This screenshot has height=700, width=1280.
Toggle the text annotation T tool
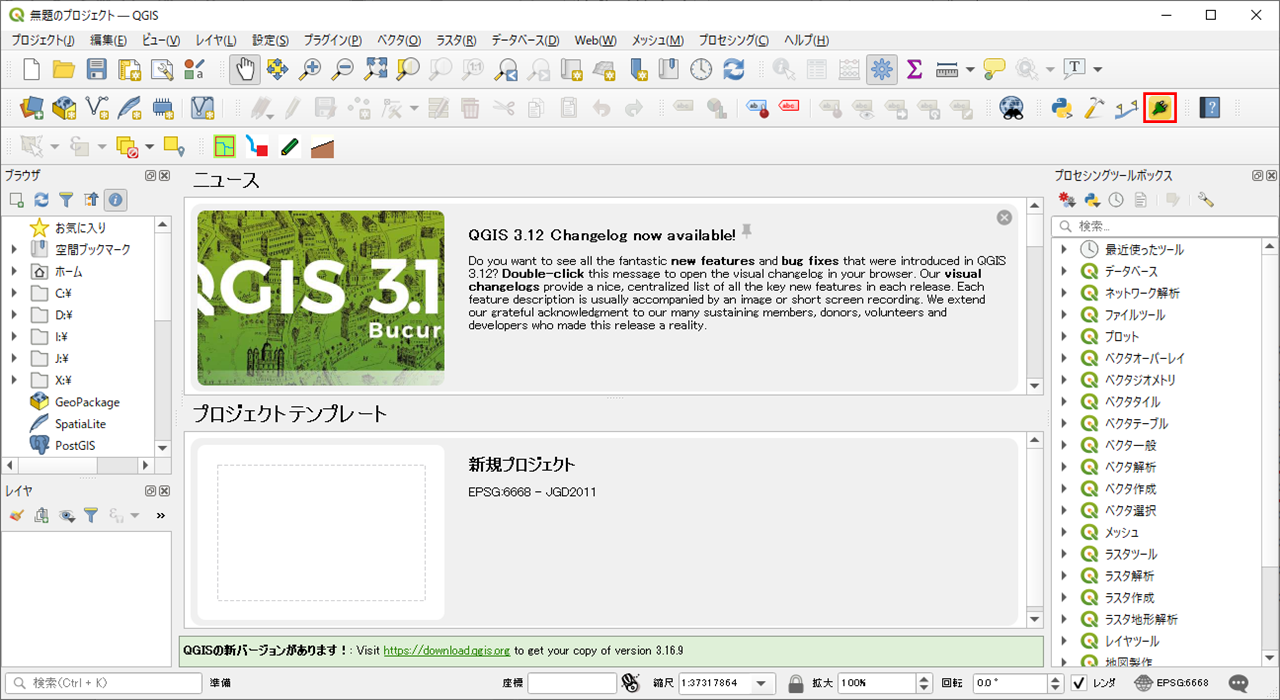point(1075,69)
